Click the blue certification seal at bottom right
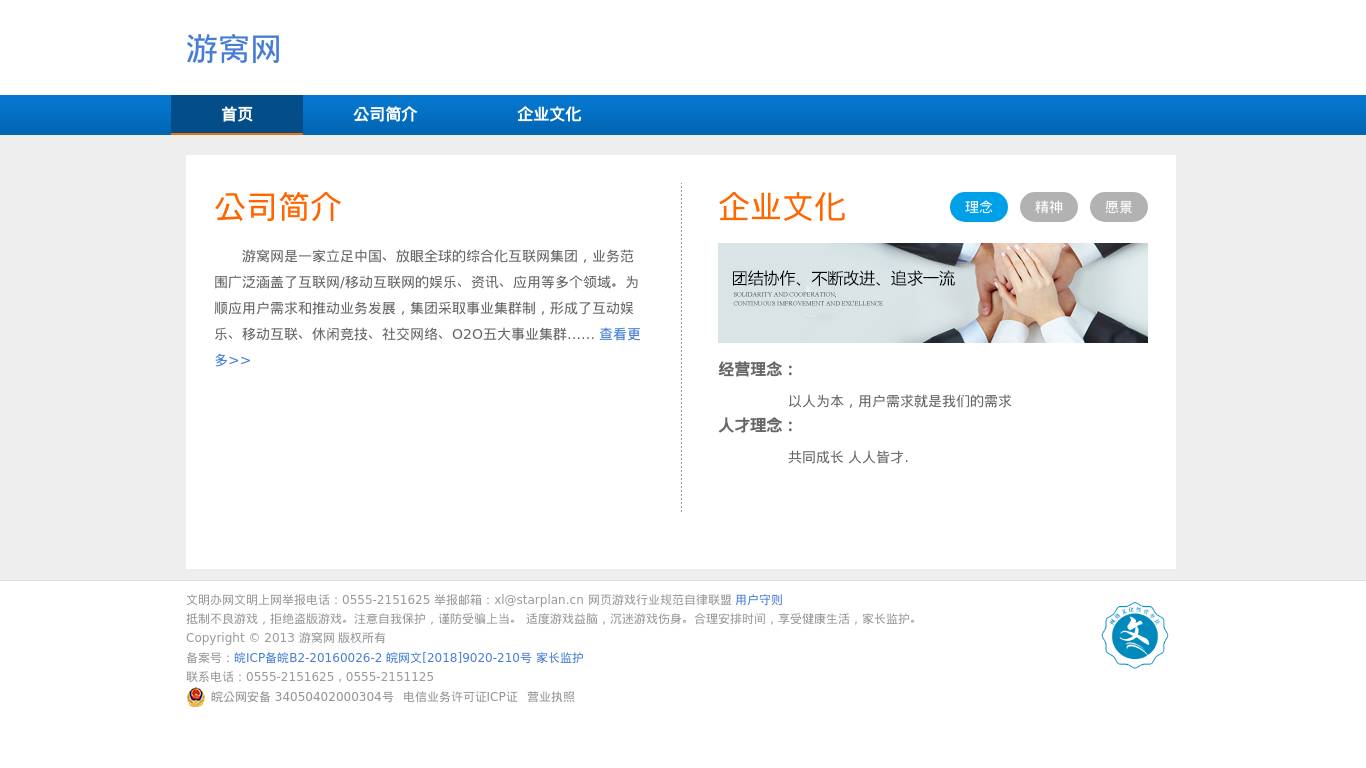 1134,635
